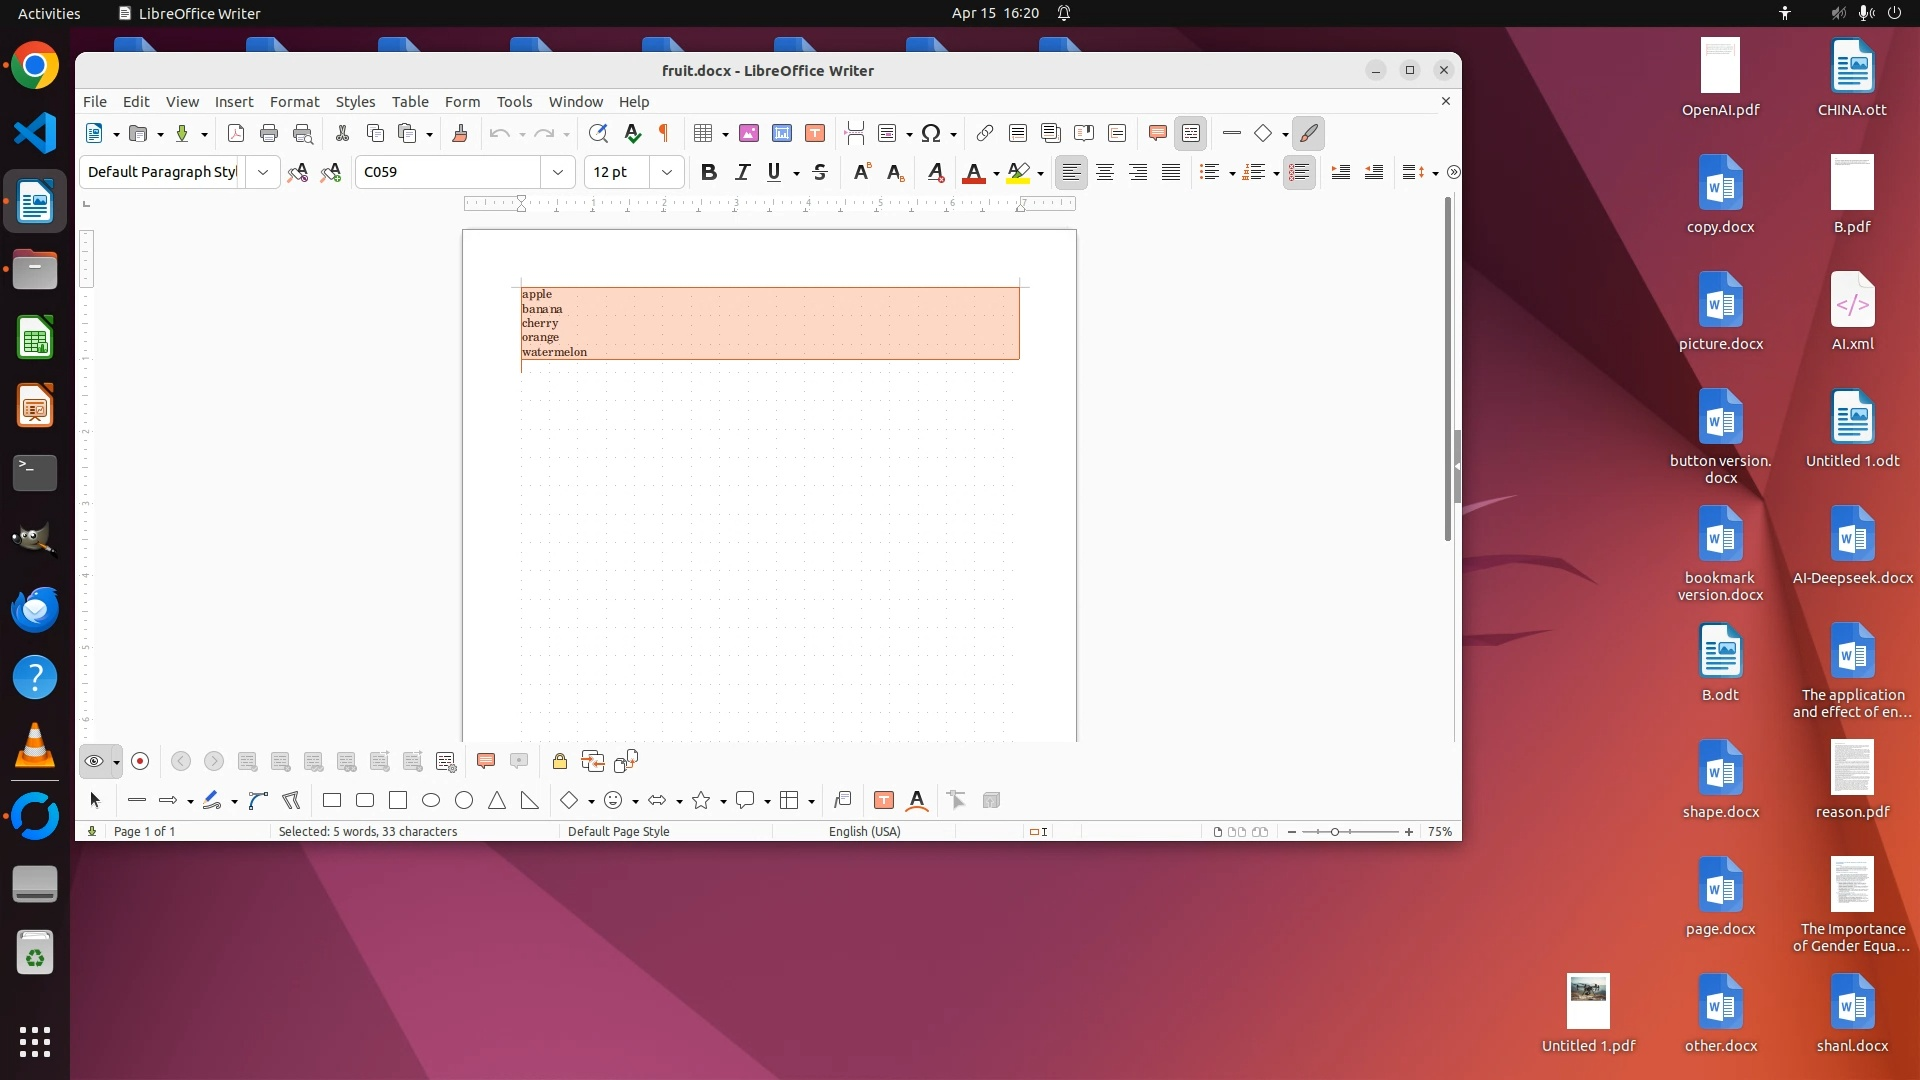Screen dimensions: 1920x1080
Task: Insert a table using toolbar icon
Action: [x=703, y=133]
